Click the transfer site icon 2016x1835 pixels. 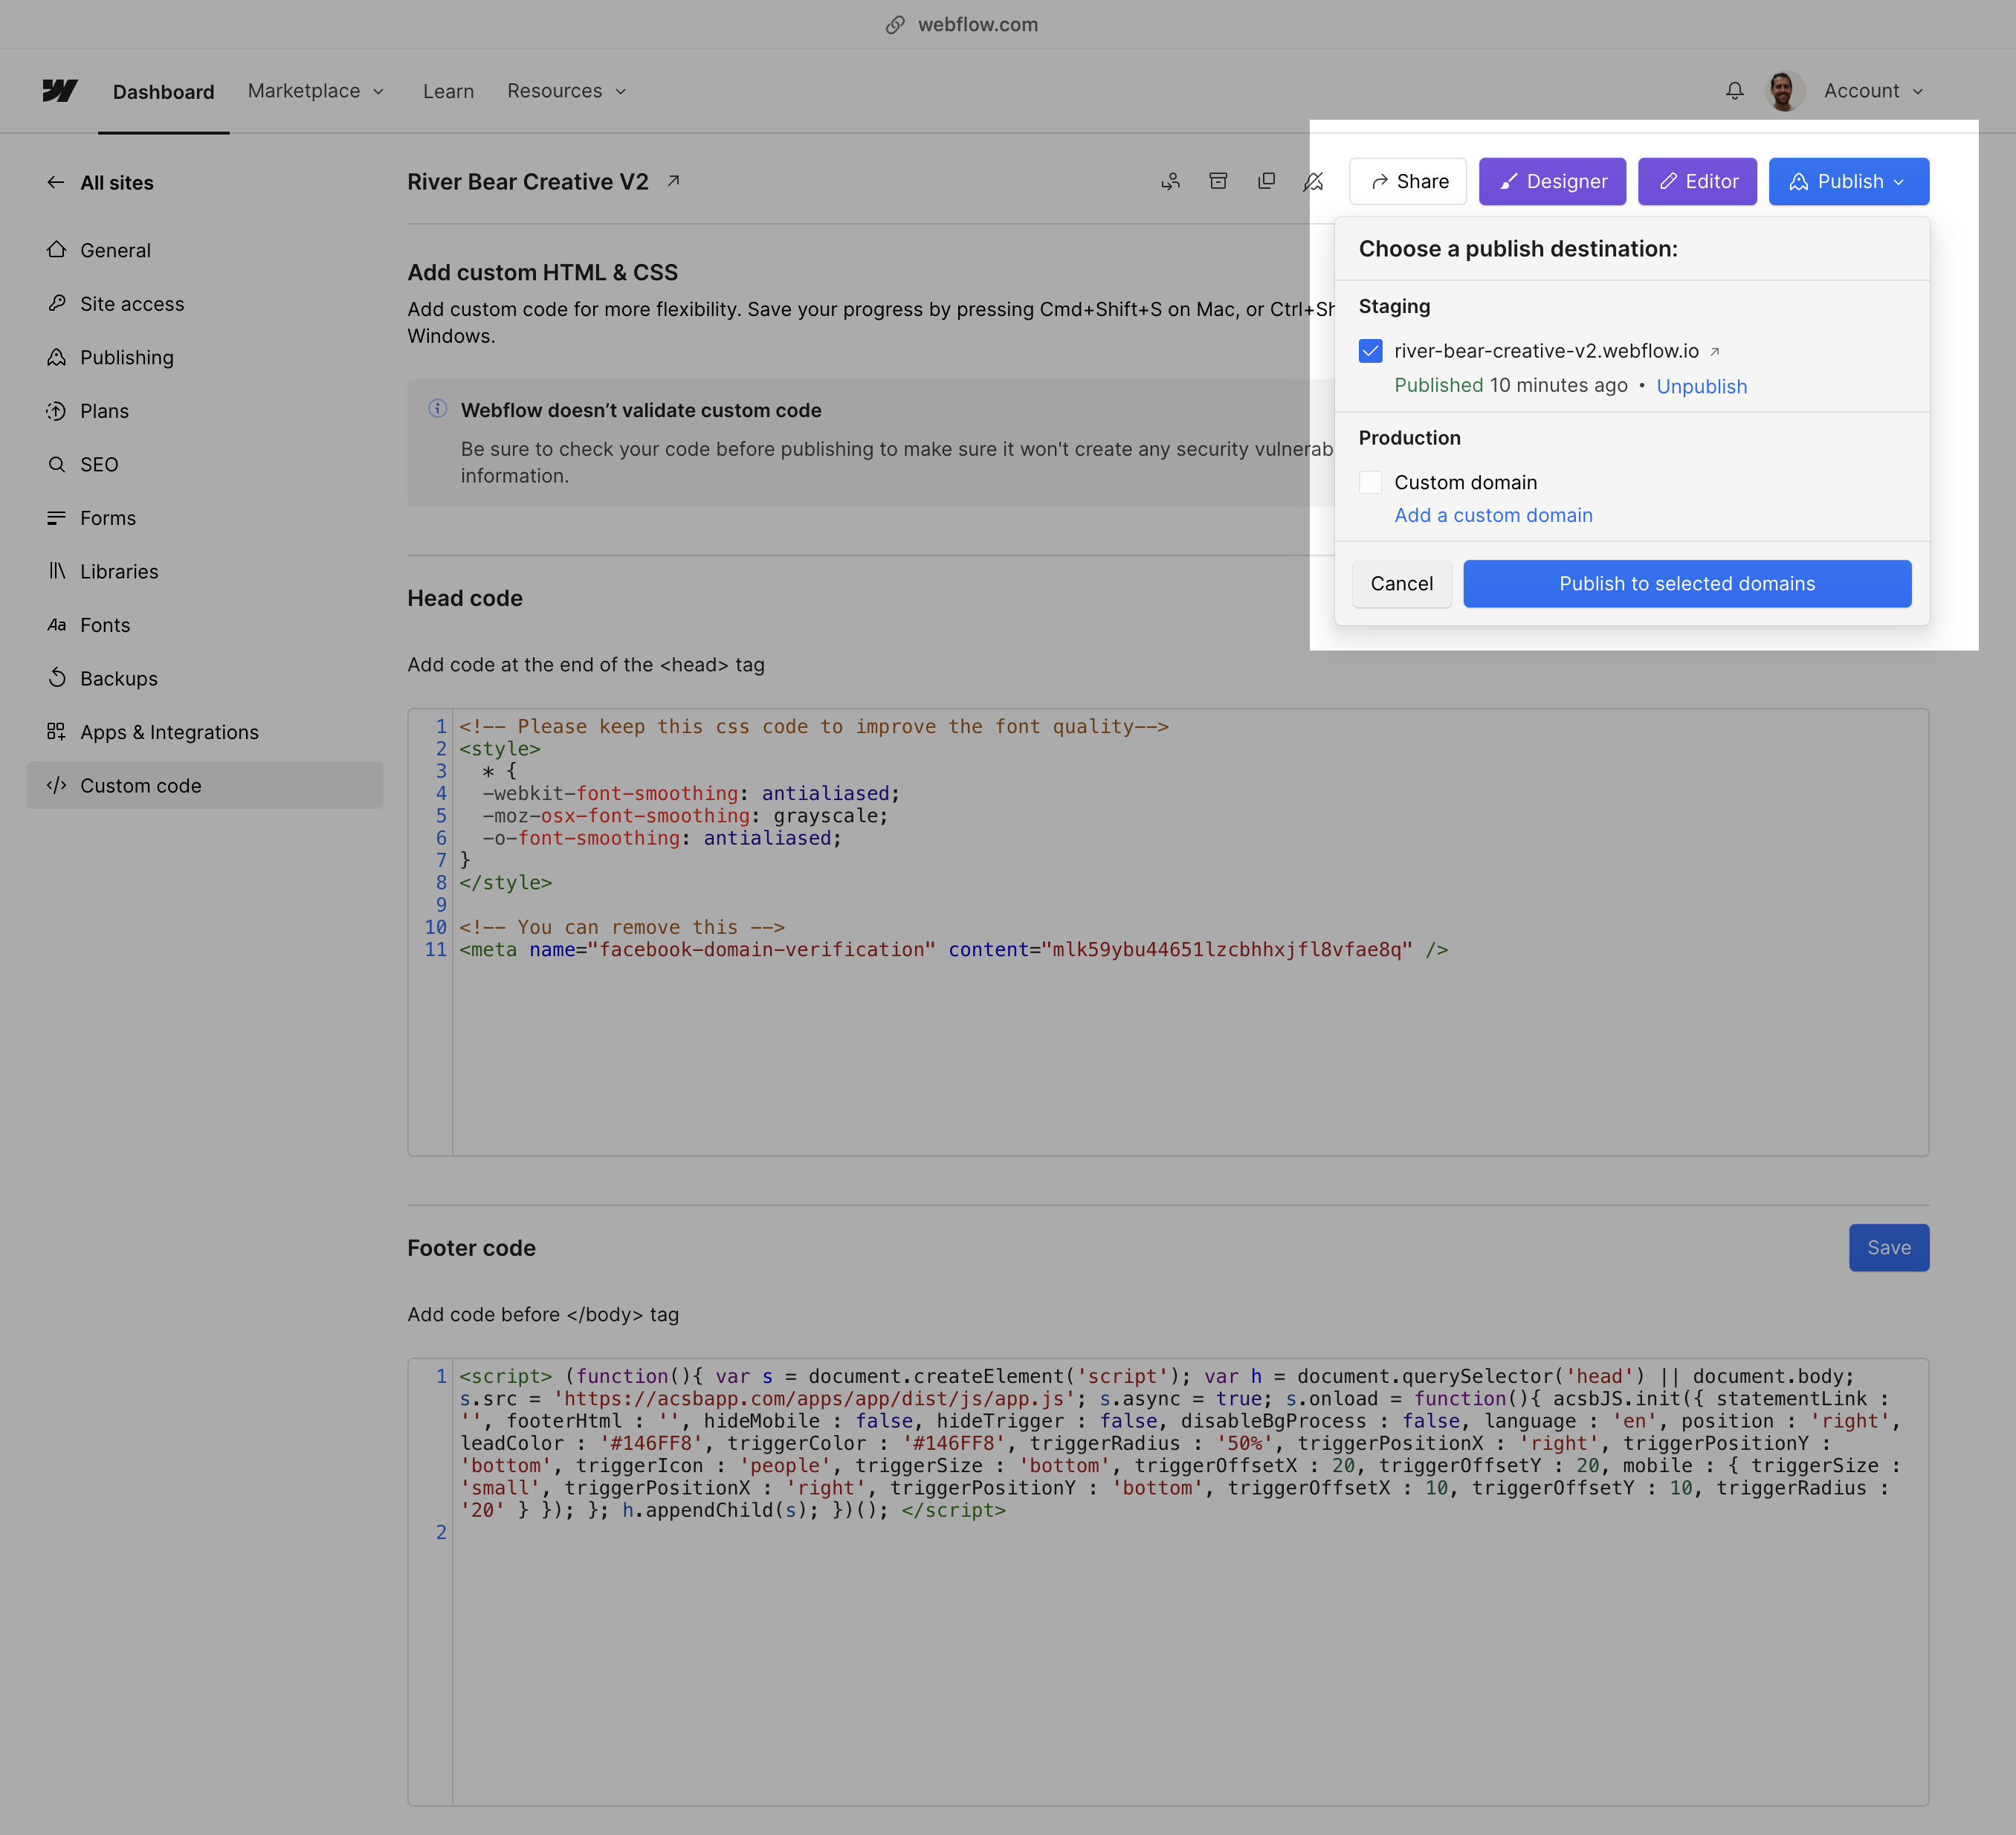pyautogui.click(x=1171, y=181)
